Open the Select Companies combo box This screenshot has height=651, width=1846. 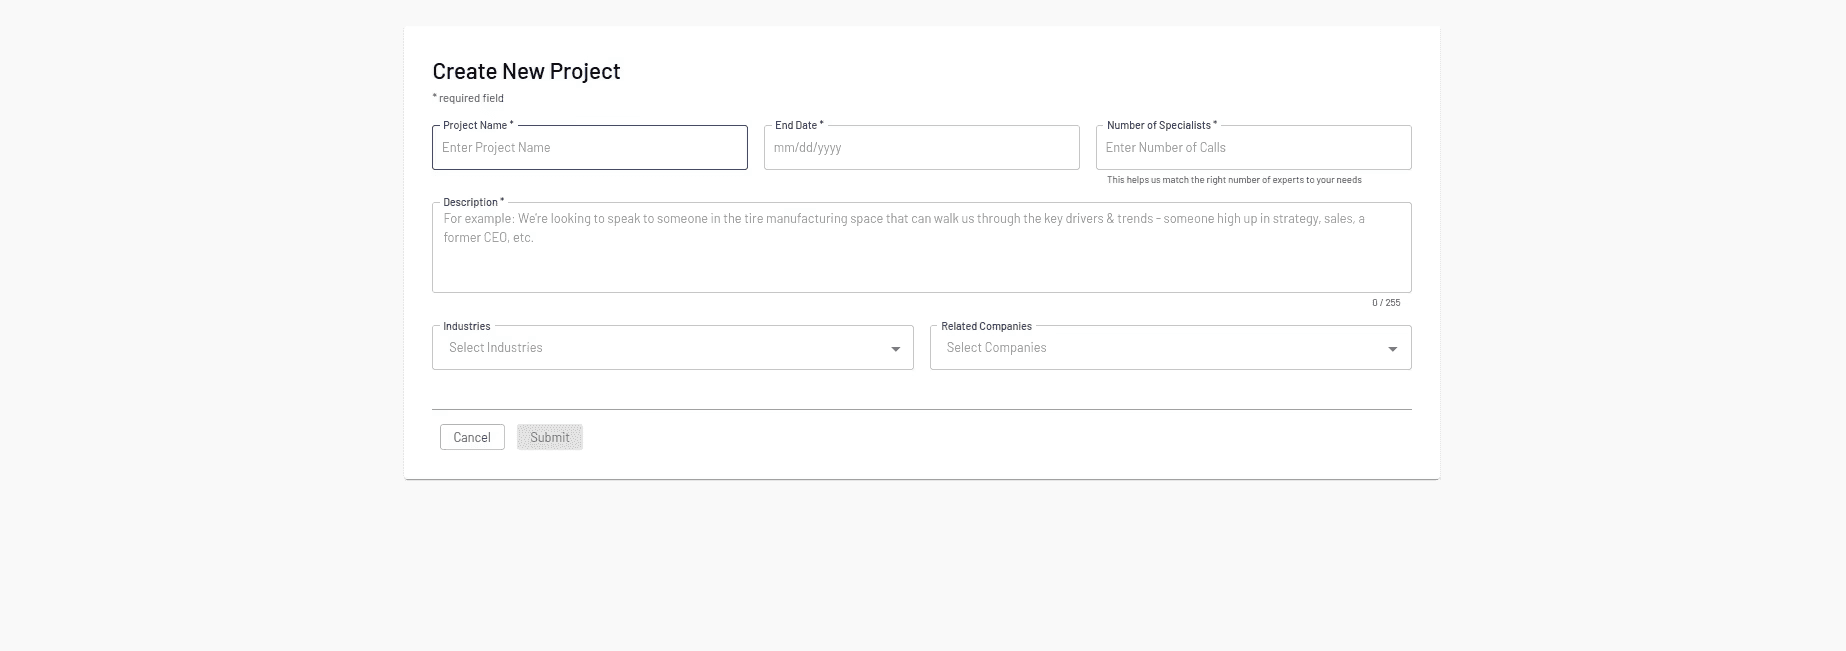(x=1170, y=348)
